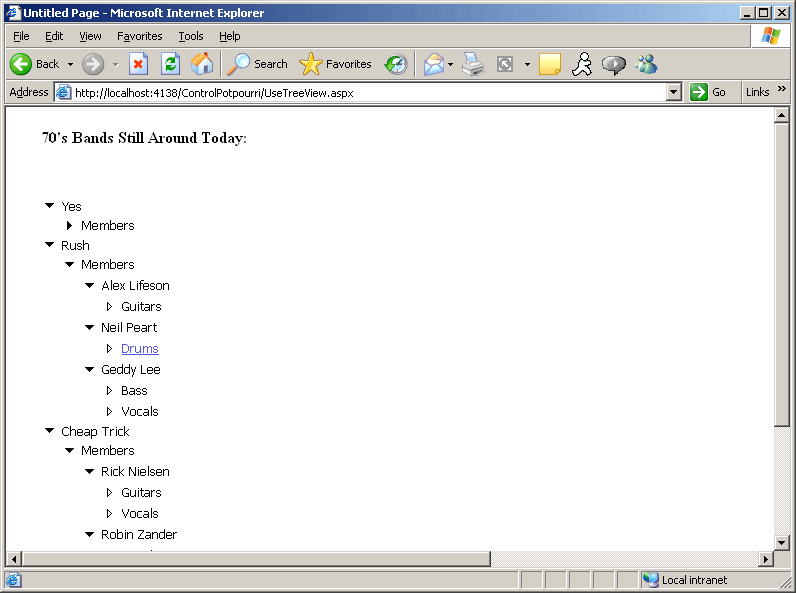Click the yellow sticky note icon
Image resolution: width=796 pixels, height=593 pixels.
(x=550, y=64)
